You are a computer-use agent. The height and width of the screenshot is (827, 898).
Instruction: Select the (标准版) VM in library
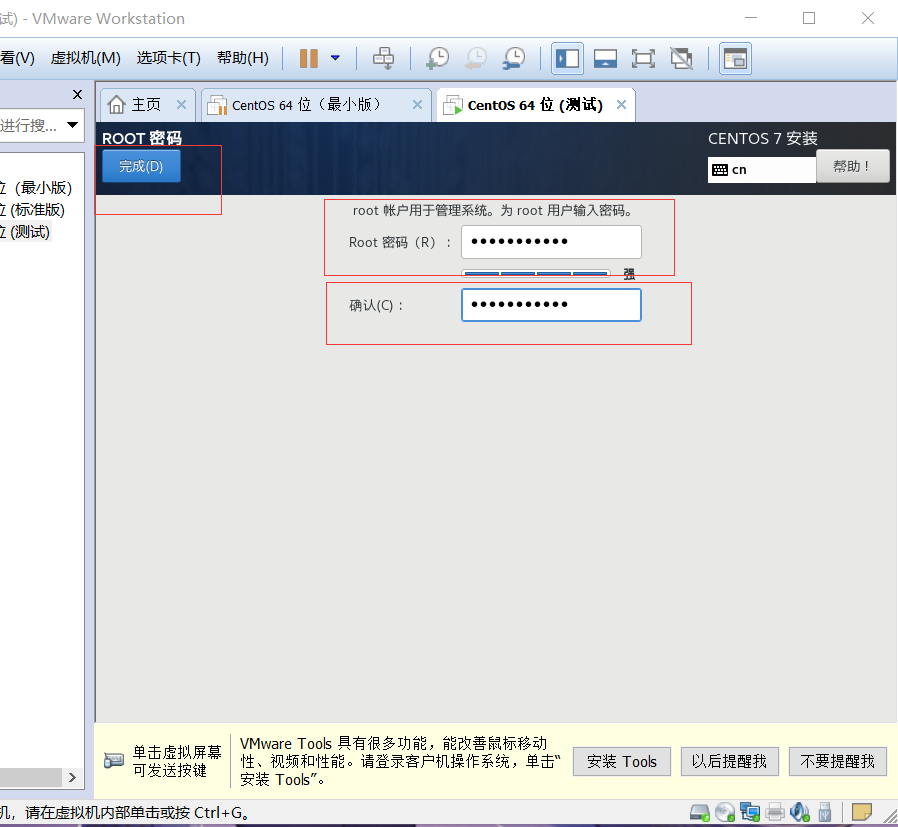33,210
